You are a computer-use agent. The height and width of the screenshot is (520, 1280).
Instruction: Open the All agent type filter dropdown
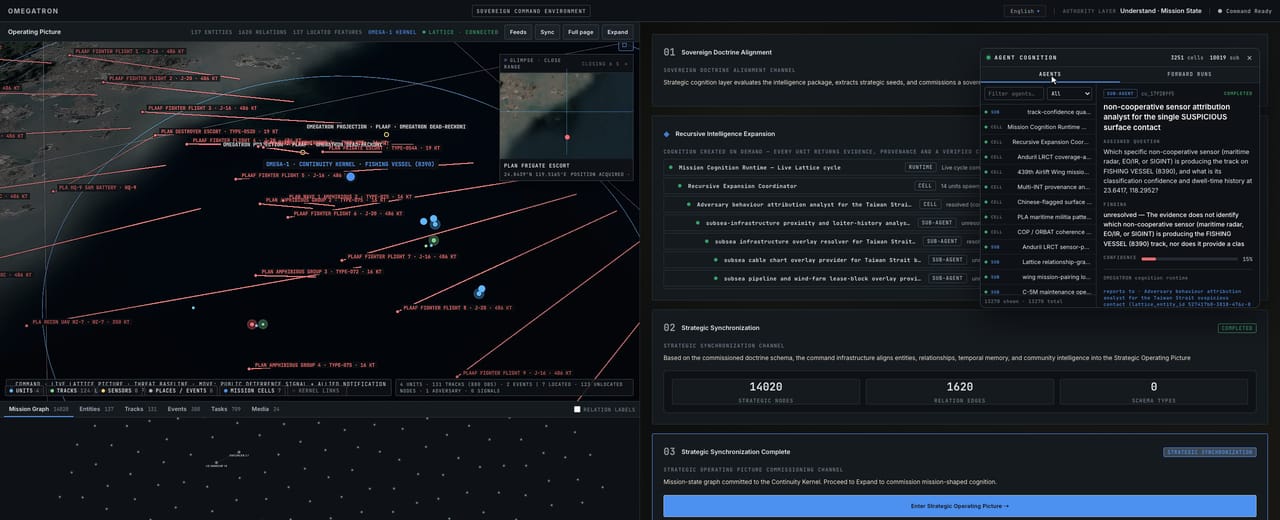click(1070, 93)
